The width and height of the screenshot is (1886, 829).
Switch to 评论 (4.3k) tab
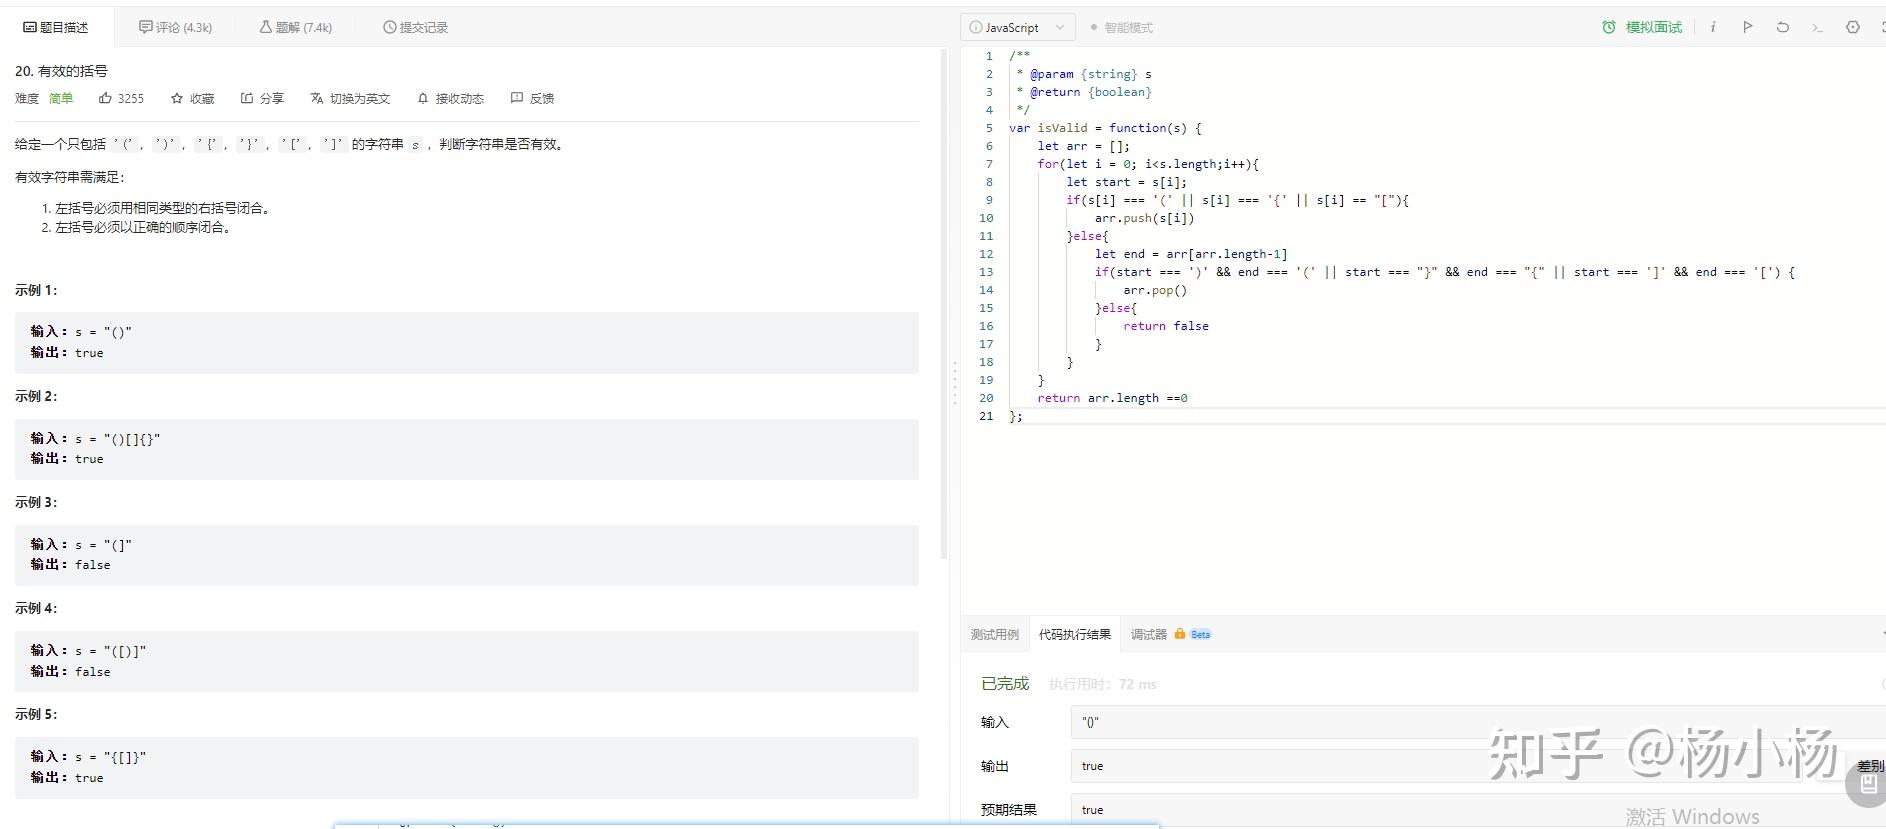pyautogui.click(x=176, y=27)
